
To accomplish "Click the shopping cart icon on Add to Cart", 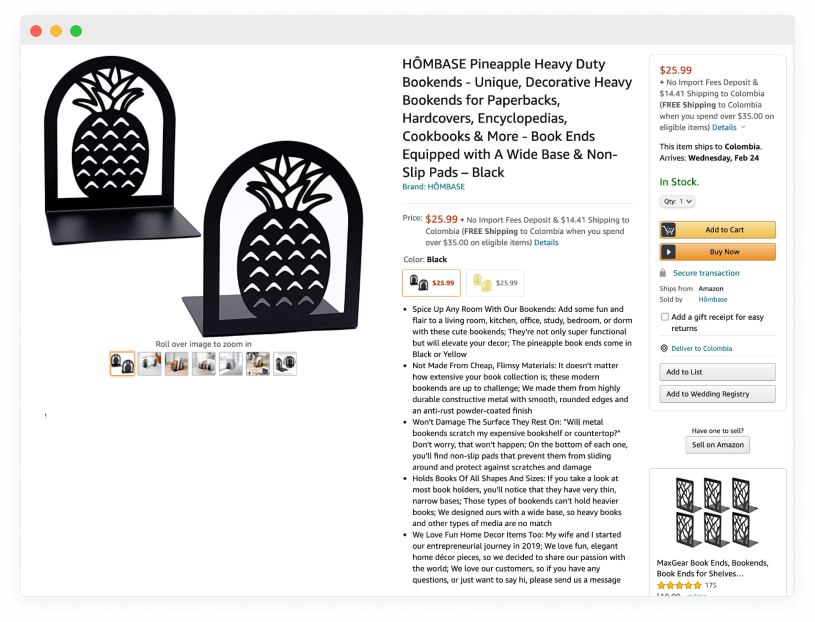I will (668, 230).
